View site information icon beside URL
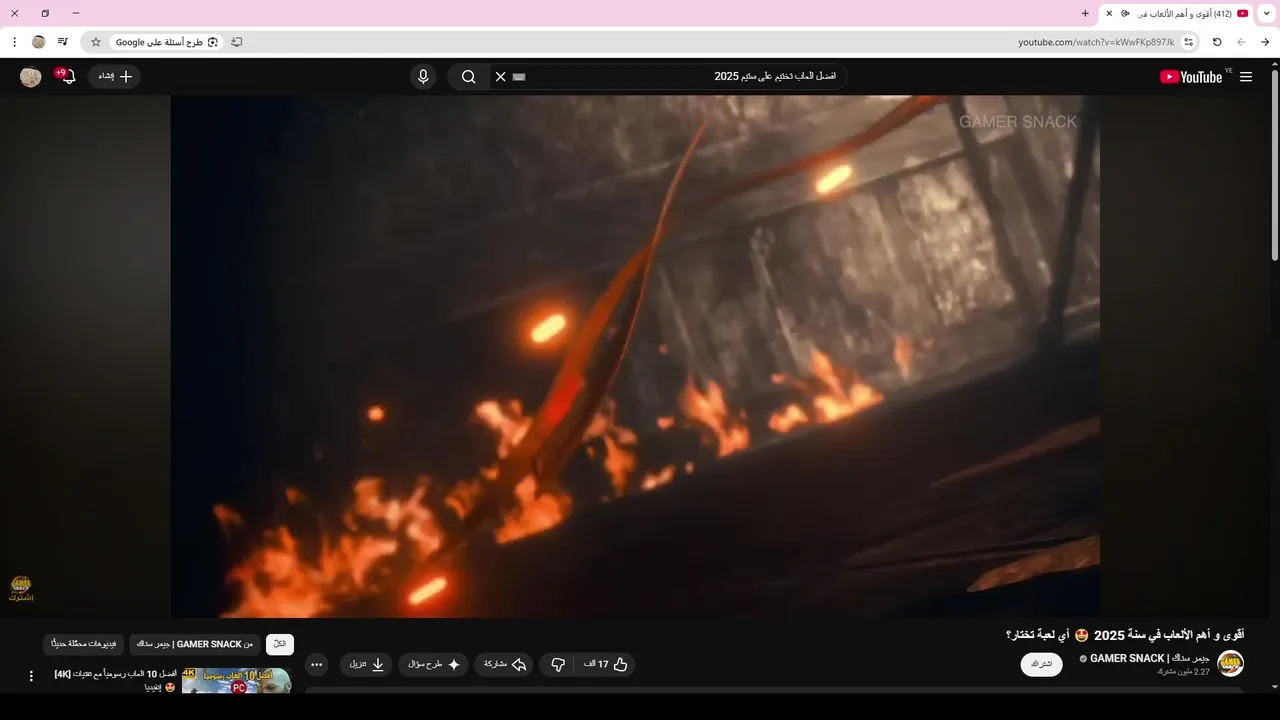The width and height of the screenshot is (1280, 720). tap(1188, 42)
